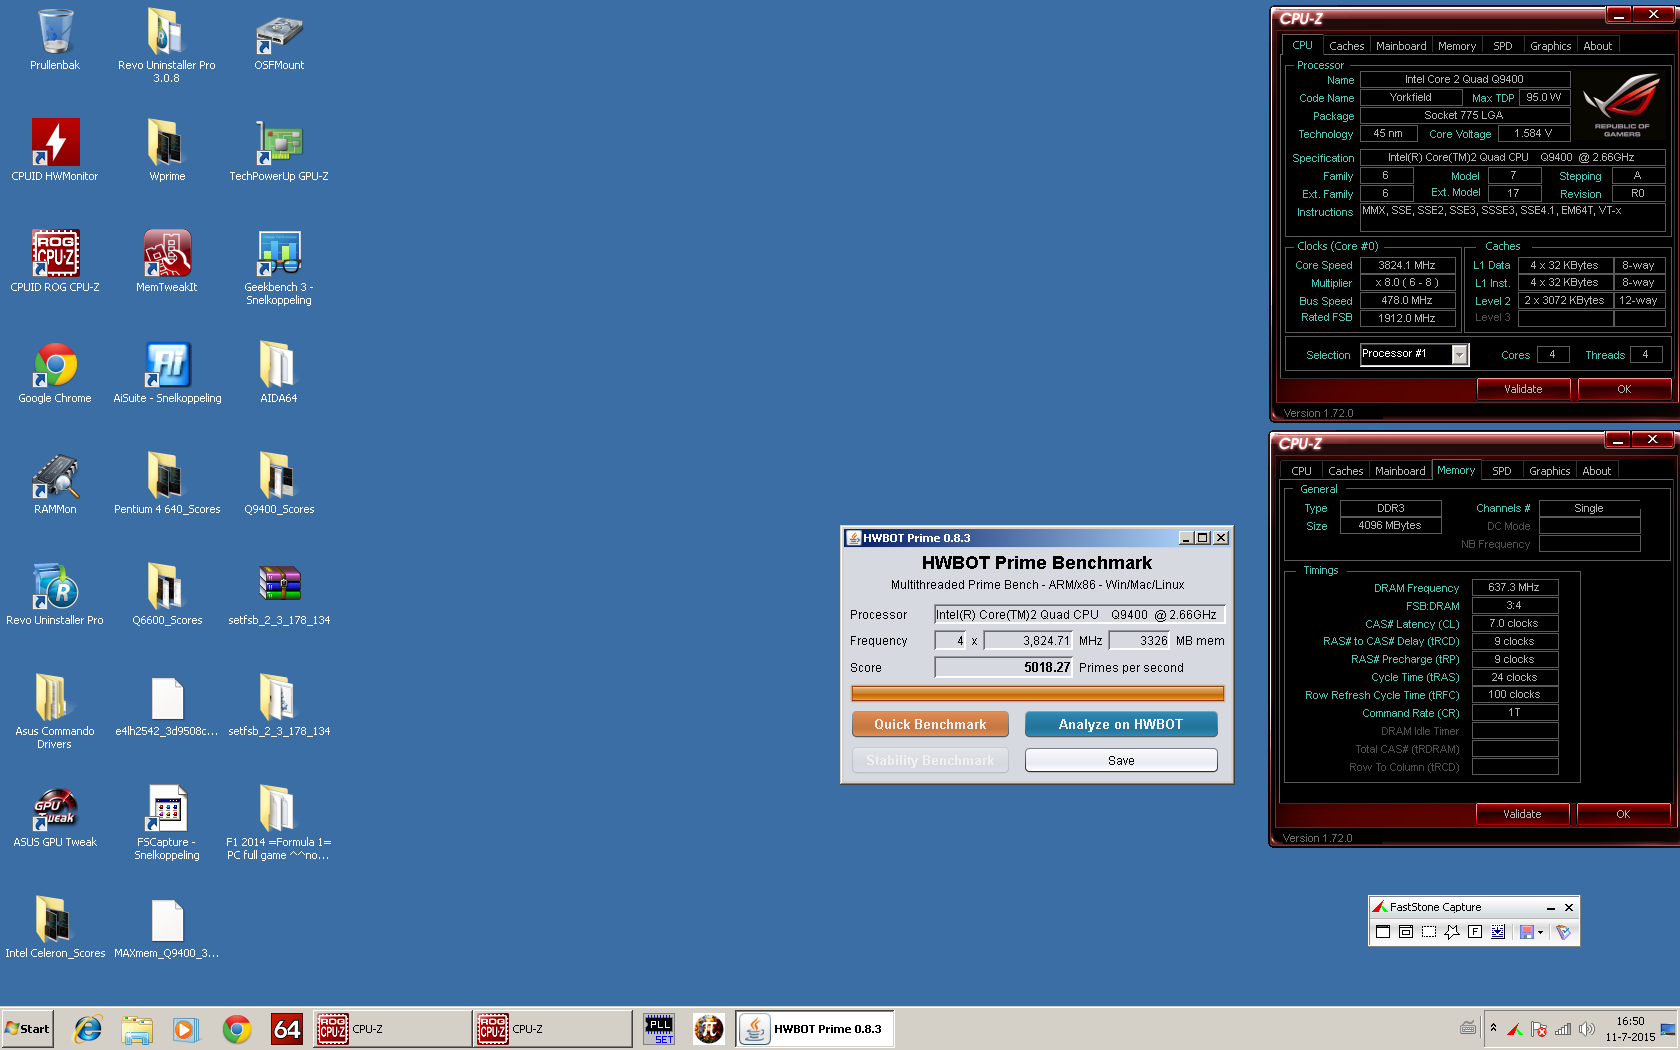Switch to Mainboard tab in top CPU-Z window
Screen dimensions: 1680x1050
[1401, 46]
